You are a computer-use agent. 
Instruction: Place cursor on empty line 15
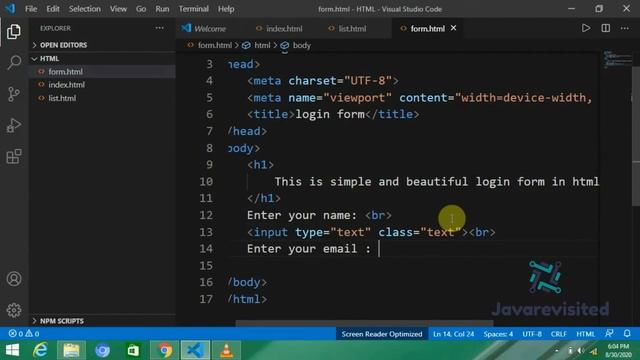pyautogui.click(x=412, y=266)
